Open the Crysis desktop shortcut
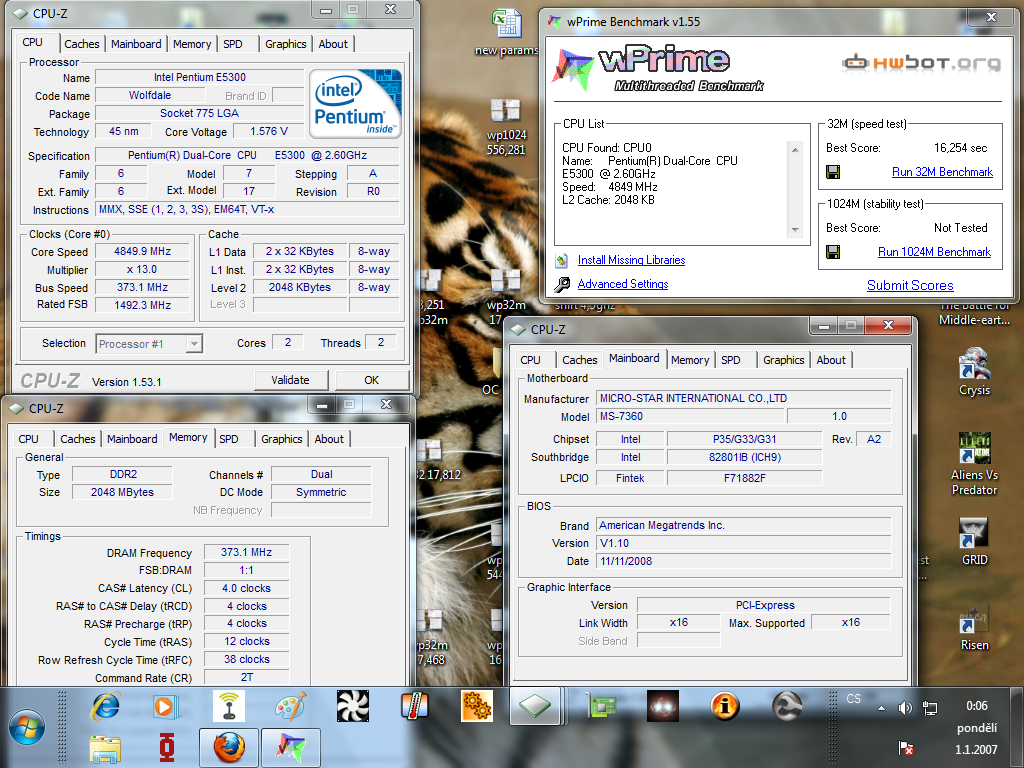The image size is (1024, 768). (974, 372)
